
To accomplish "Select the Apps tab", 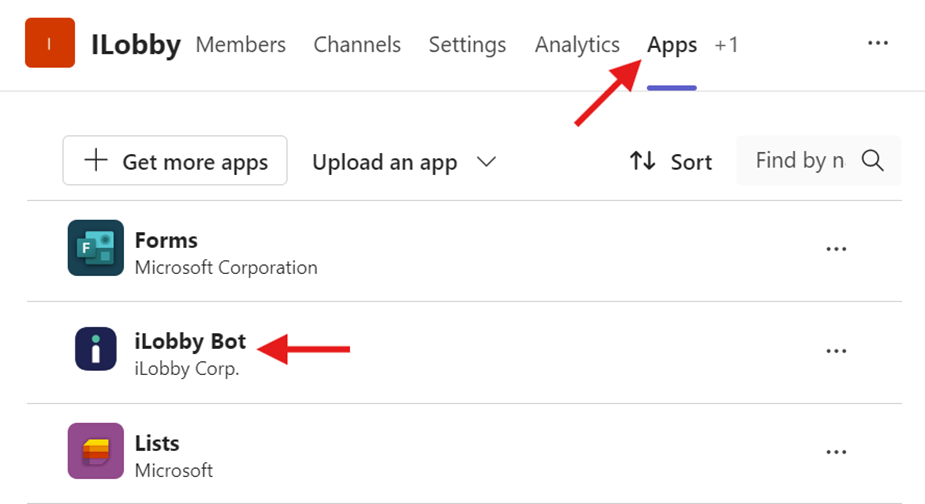I will click(x=672, y=45).
